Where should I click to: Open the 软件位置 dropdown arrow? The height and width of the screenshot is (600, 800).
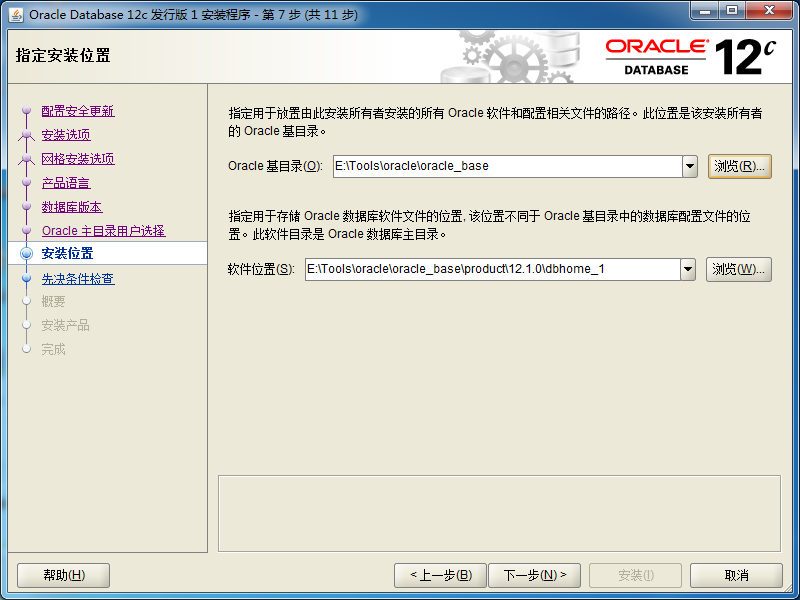coord(688,269)
